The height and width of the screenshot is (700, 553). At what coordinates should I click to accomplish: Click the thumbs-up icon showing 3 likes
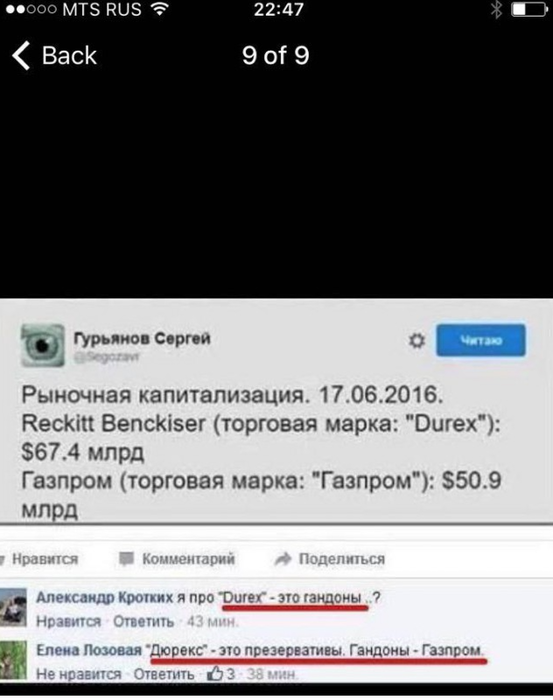click(215, 673)
